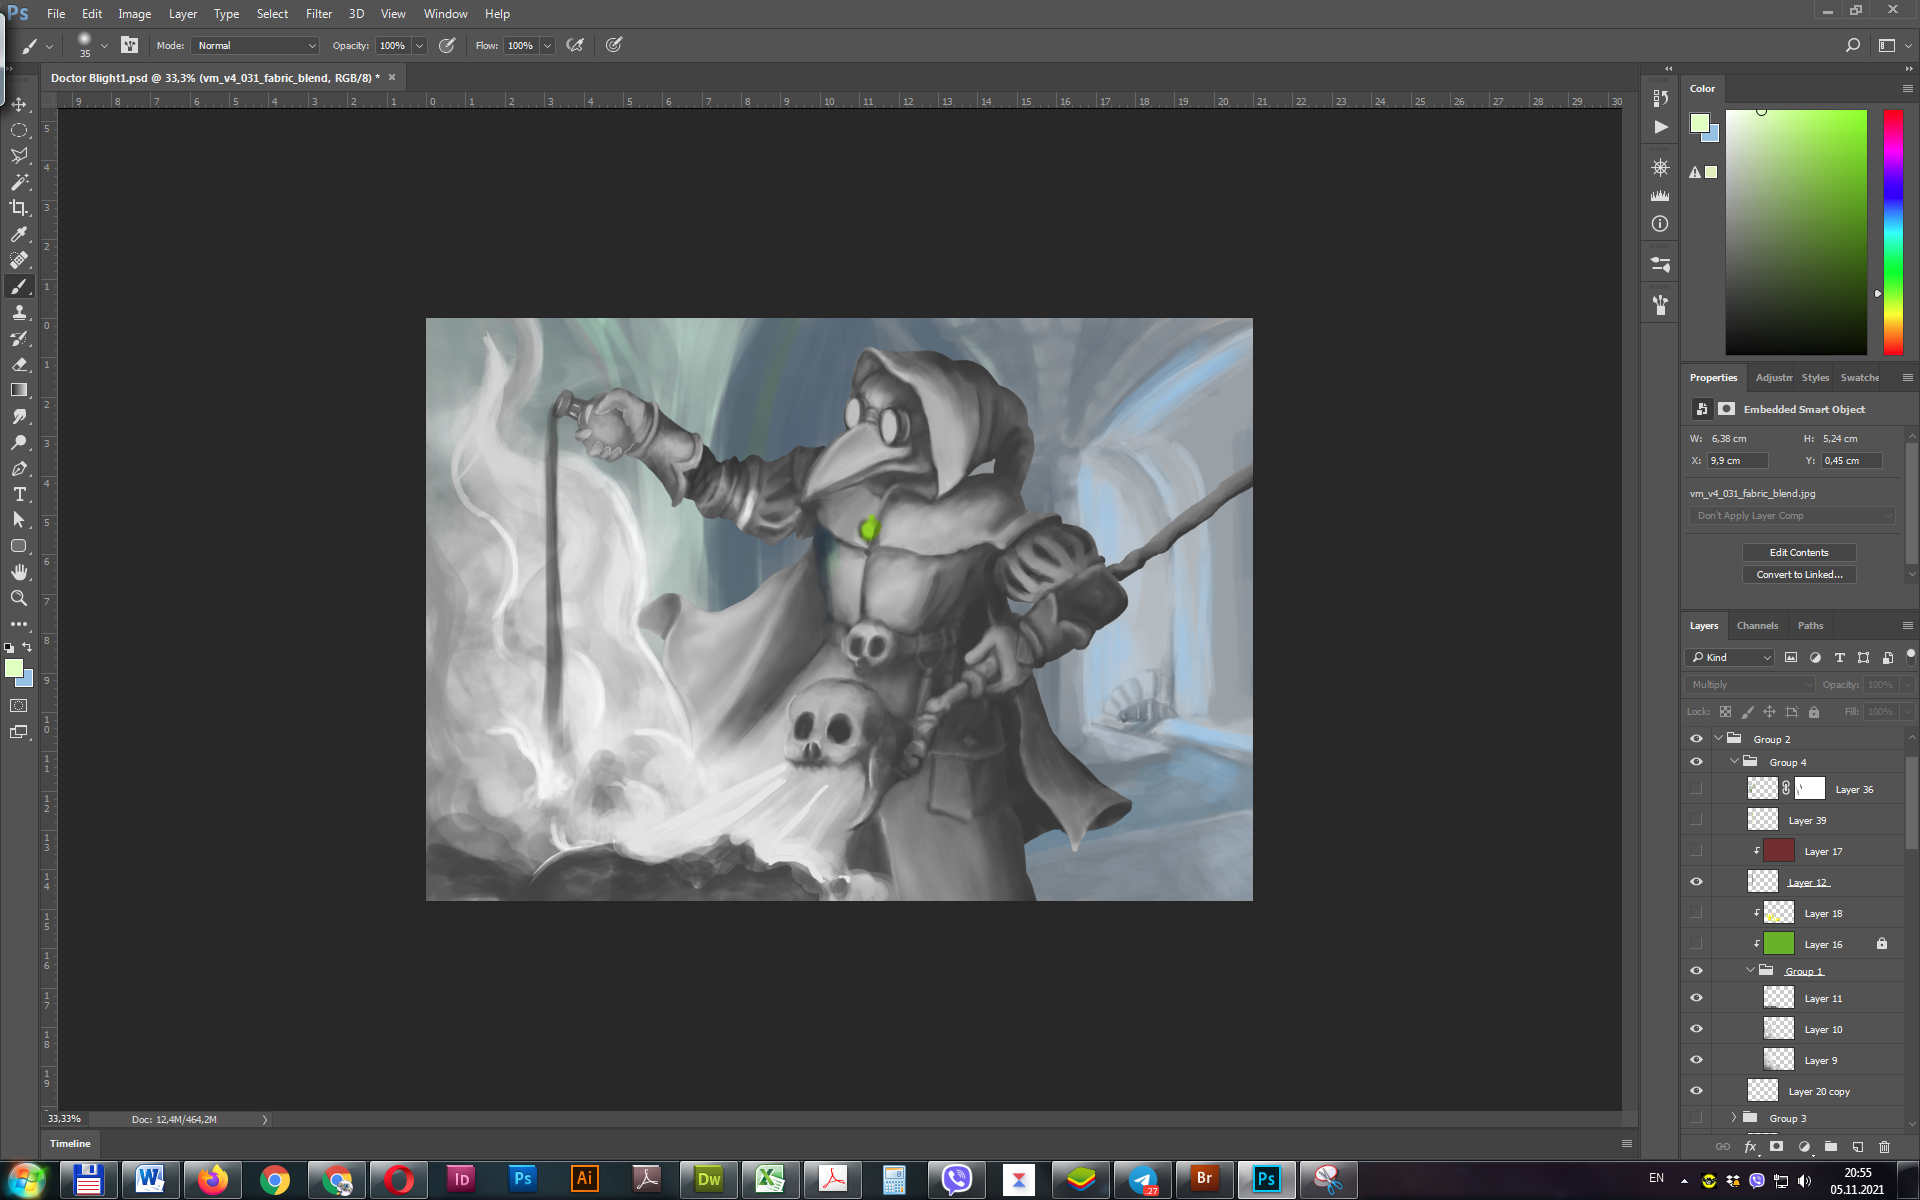Hide Layer 20 copy visibility eye
The width and height of the screenshot is (1920, 1200).
click(1696, 1091)
